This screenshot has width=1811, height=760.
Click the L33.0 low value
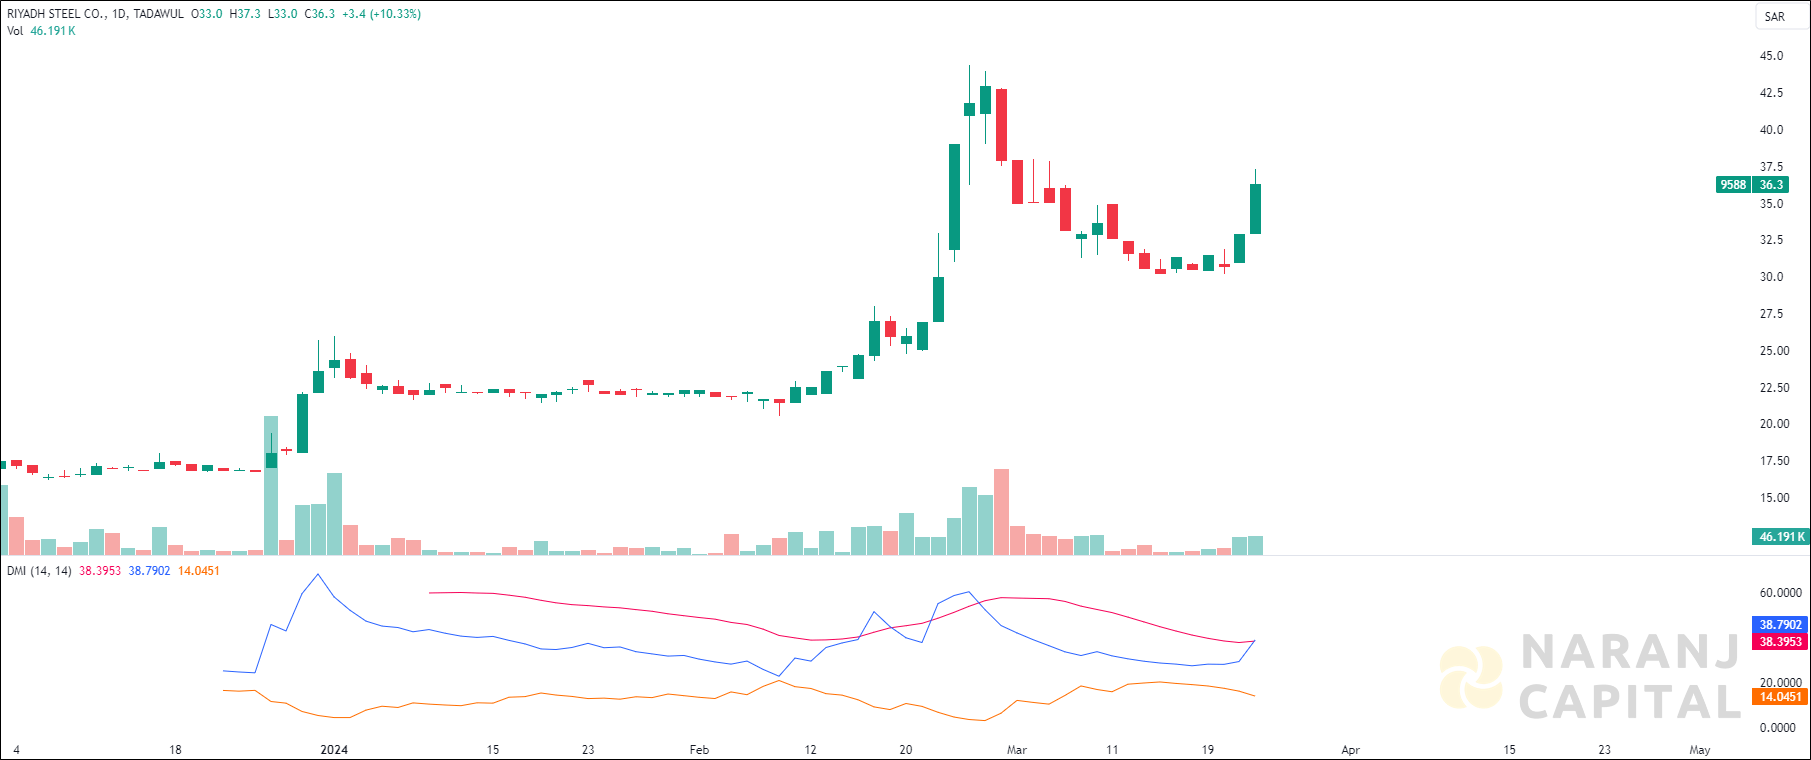283,14
